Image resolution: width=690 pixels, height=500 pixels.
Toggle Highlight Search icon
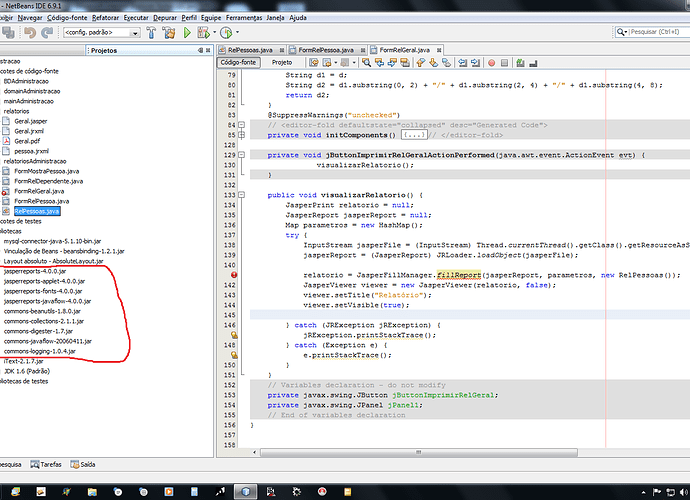(405, 63)
